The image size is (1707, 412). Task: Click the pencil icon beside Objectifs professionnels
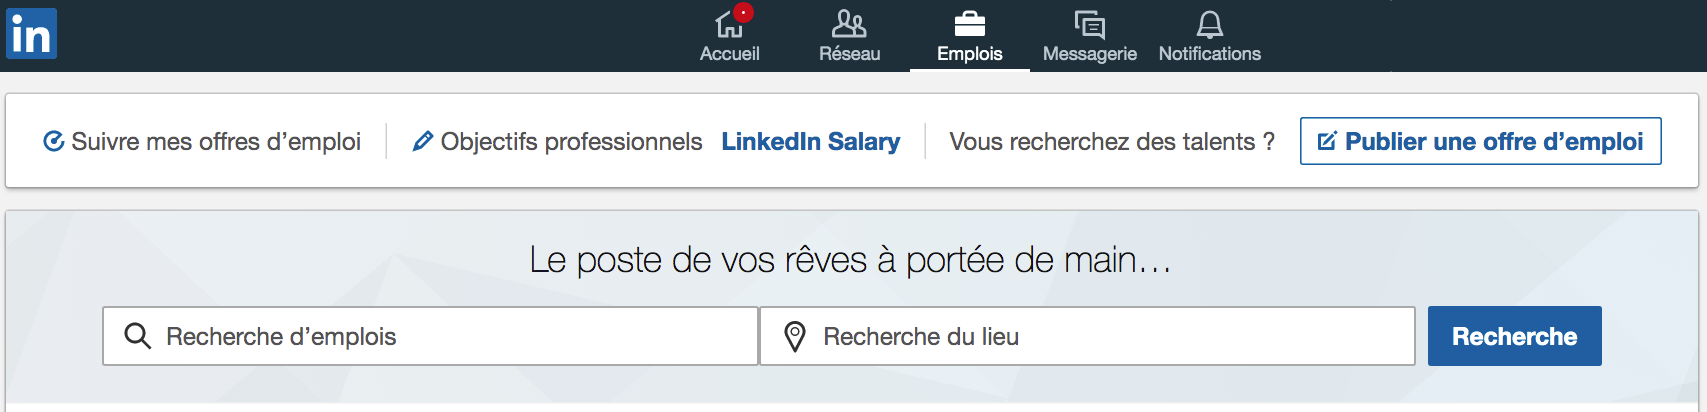423,141
